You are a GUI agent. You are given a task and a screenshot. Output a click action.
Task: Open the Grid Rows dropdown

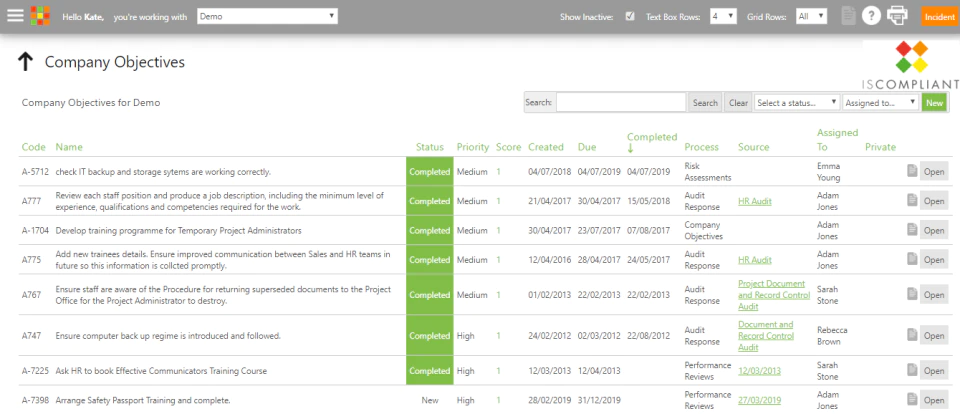[x=811, y=17]
